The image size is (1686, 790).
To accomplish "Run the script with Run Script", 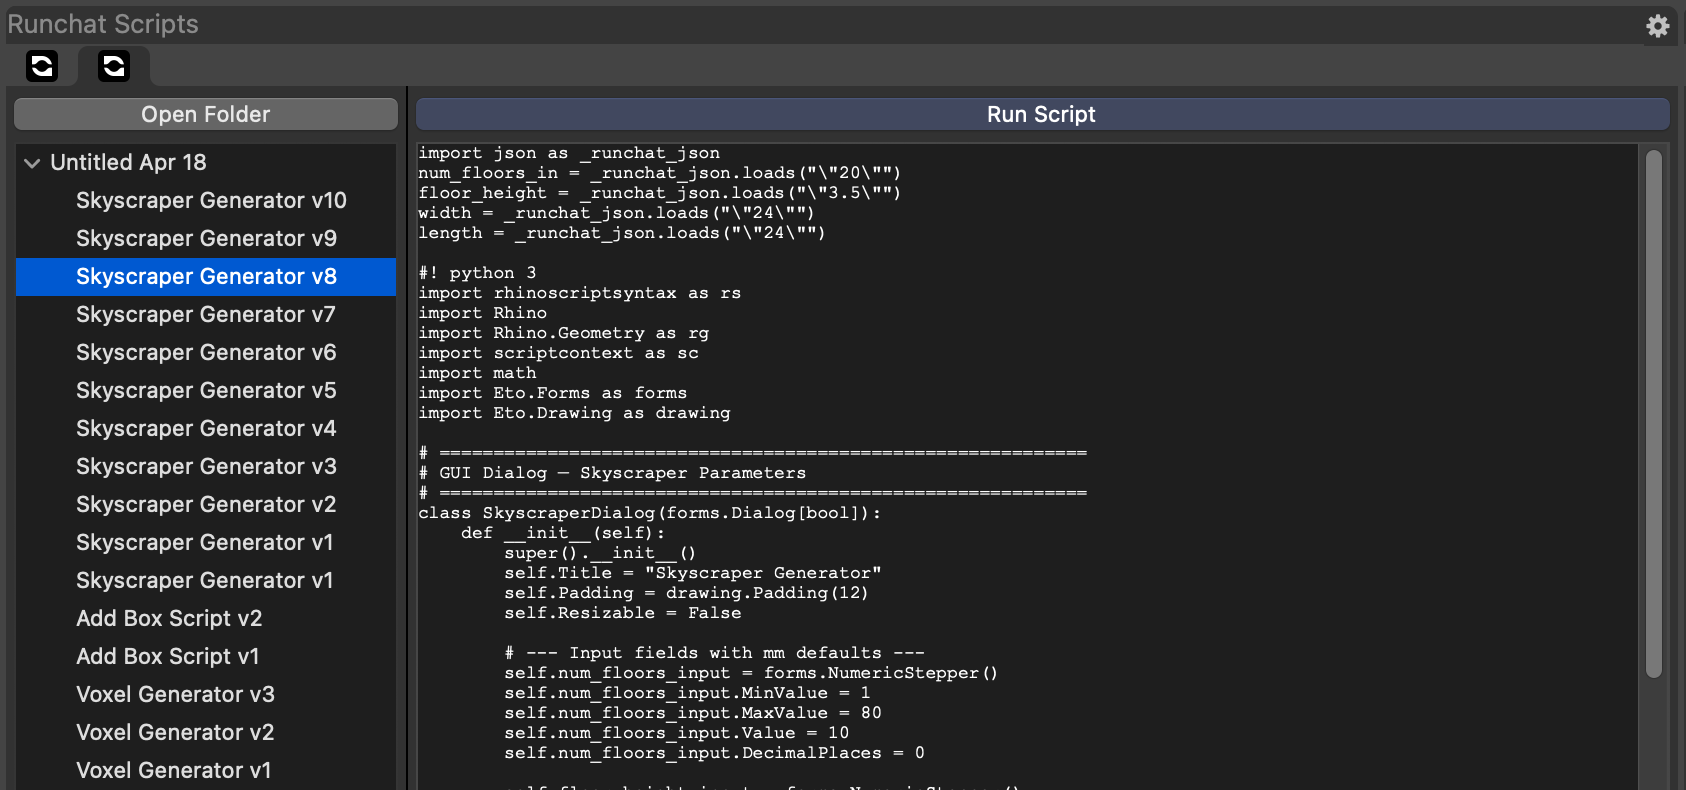I will [x=1042, y=114].
